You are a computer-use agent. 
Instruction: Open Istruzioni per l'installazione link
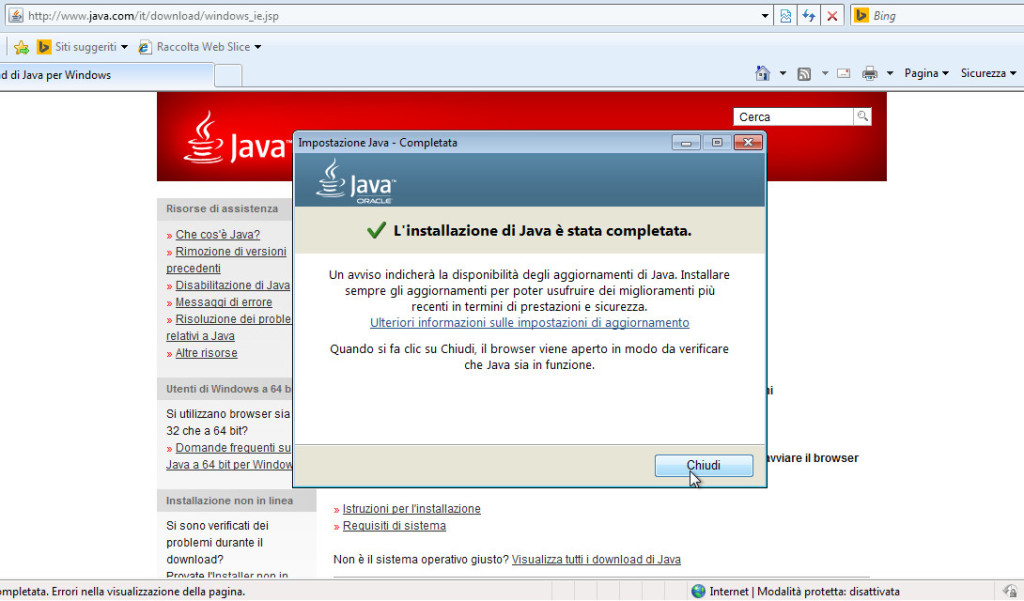(x=411, y=509)
